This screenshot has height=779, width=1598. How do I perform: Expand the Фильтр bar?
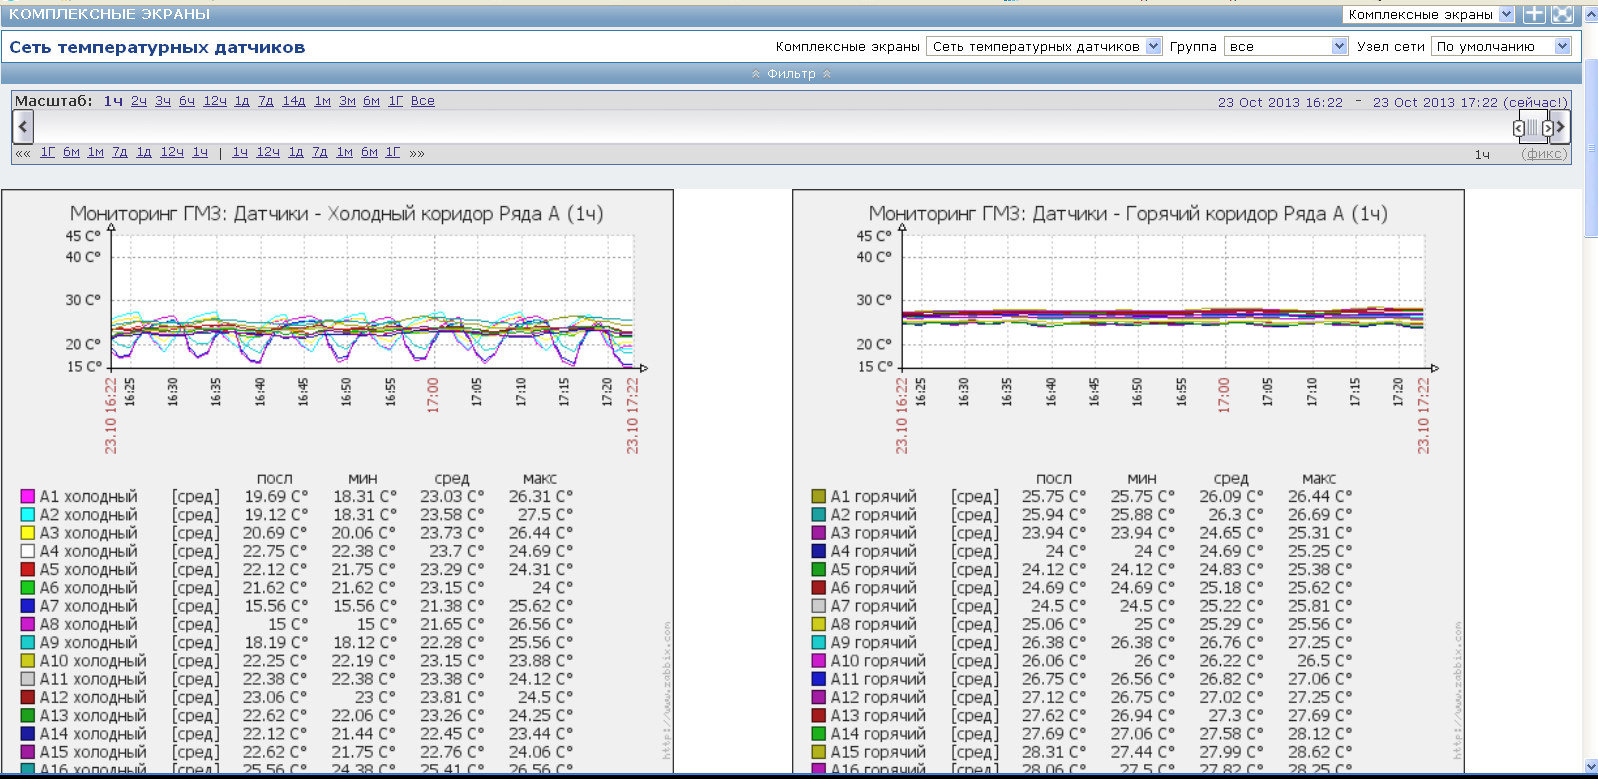point(791,74)
